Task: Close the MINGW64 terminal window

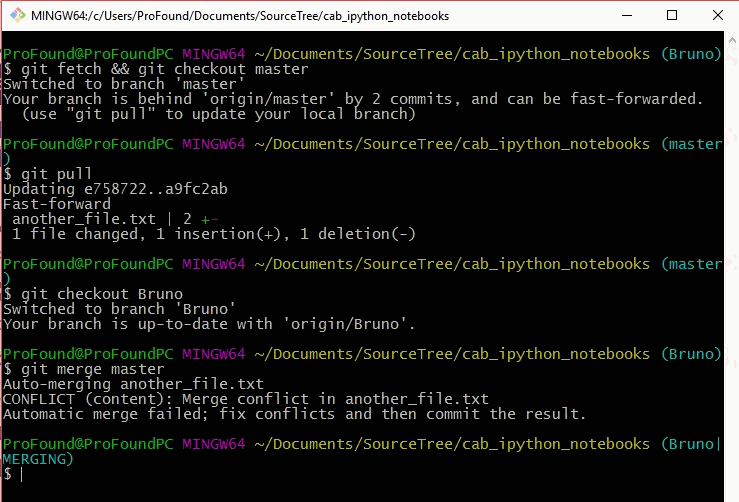Action: pyautogui.click(x=714, y=16)
